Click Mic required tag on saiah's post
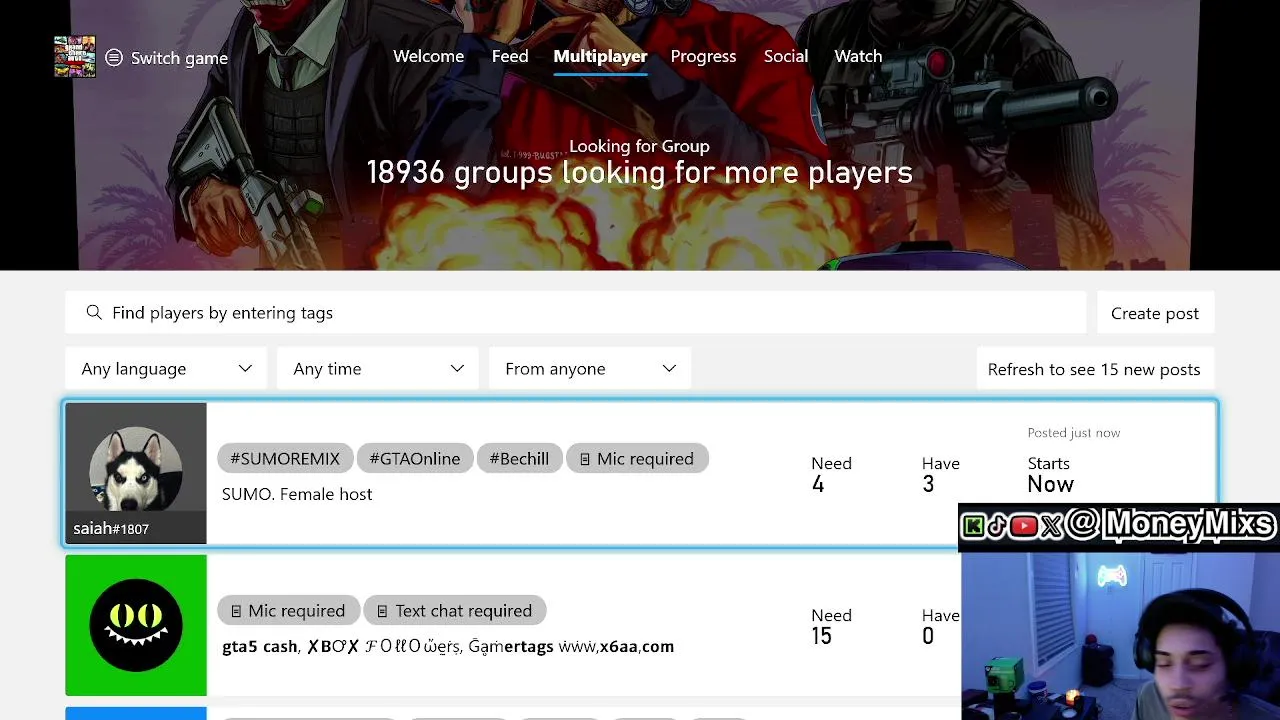This screenshot has width=1280, height=720. tap(637, 459)
